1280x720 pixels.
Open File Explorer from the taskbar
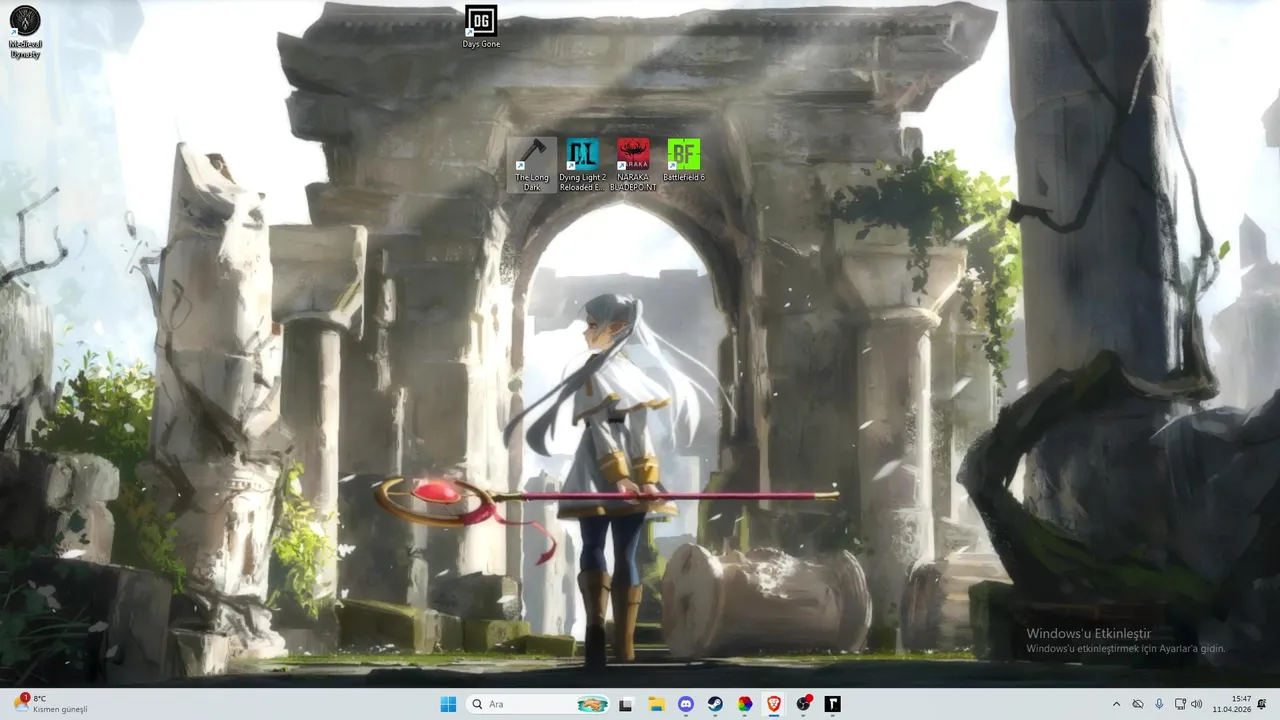pyautogui.click(x=656, y=704)
